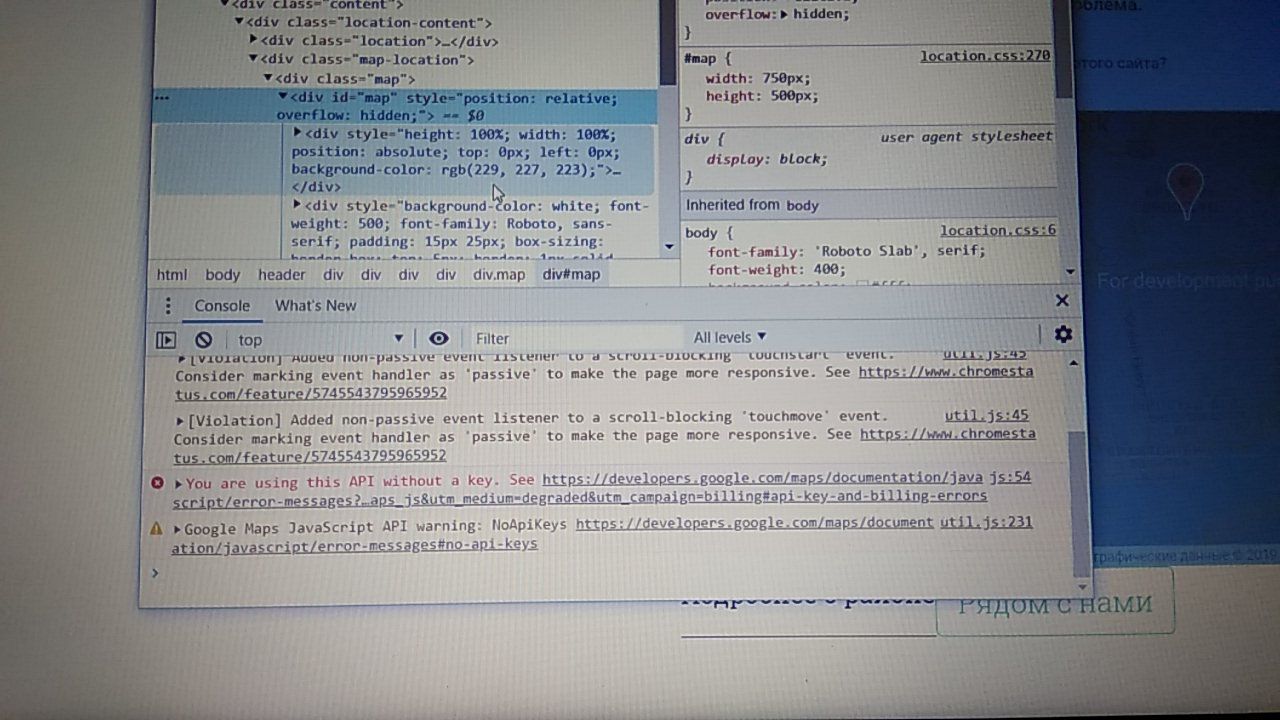
Task: Open util.js:45 link on touchmove violation
Action: [x=986, y=415]
